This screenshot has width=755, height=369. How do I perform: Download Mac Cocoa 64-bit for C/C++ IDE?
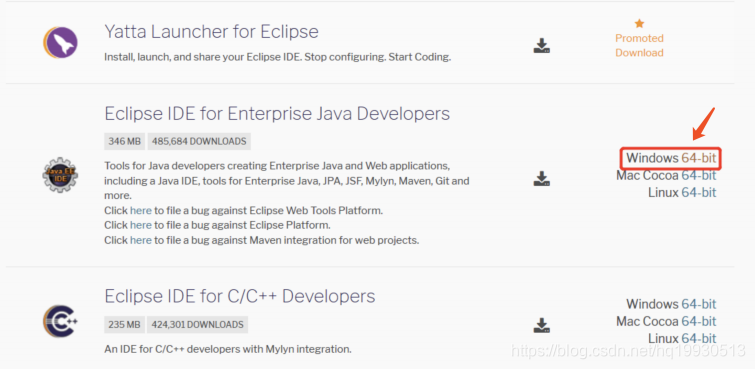699,321
